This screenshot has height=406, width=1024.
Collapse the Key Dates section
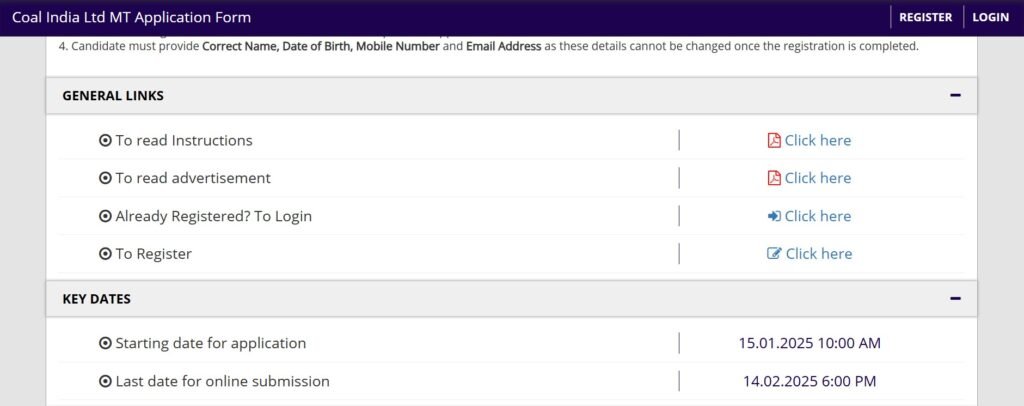point(955,299)
